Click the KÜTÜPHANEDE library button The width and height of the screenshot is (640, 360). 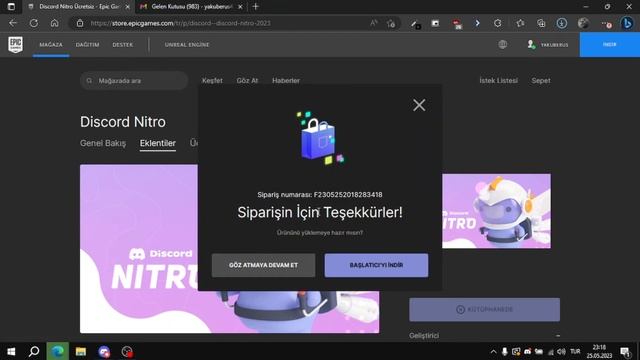click(484, 309)
